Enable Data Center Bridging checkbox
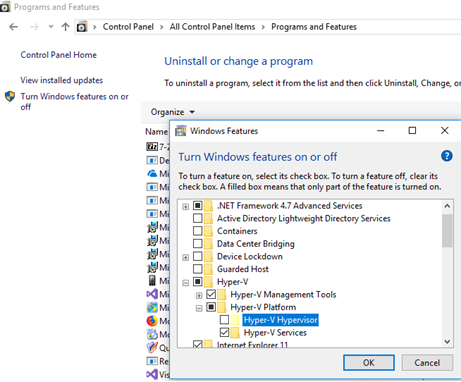The height and width of the screenshot is (382, 461). click(x=198, y=244)
